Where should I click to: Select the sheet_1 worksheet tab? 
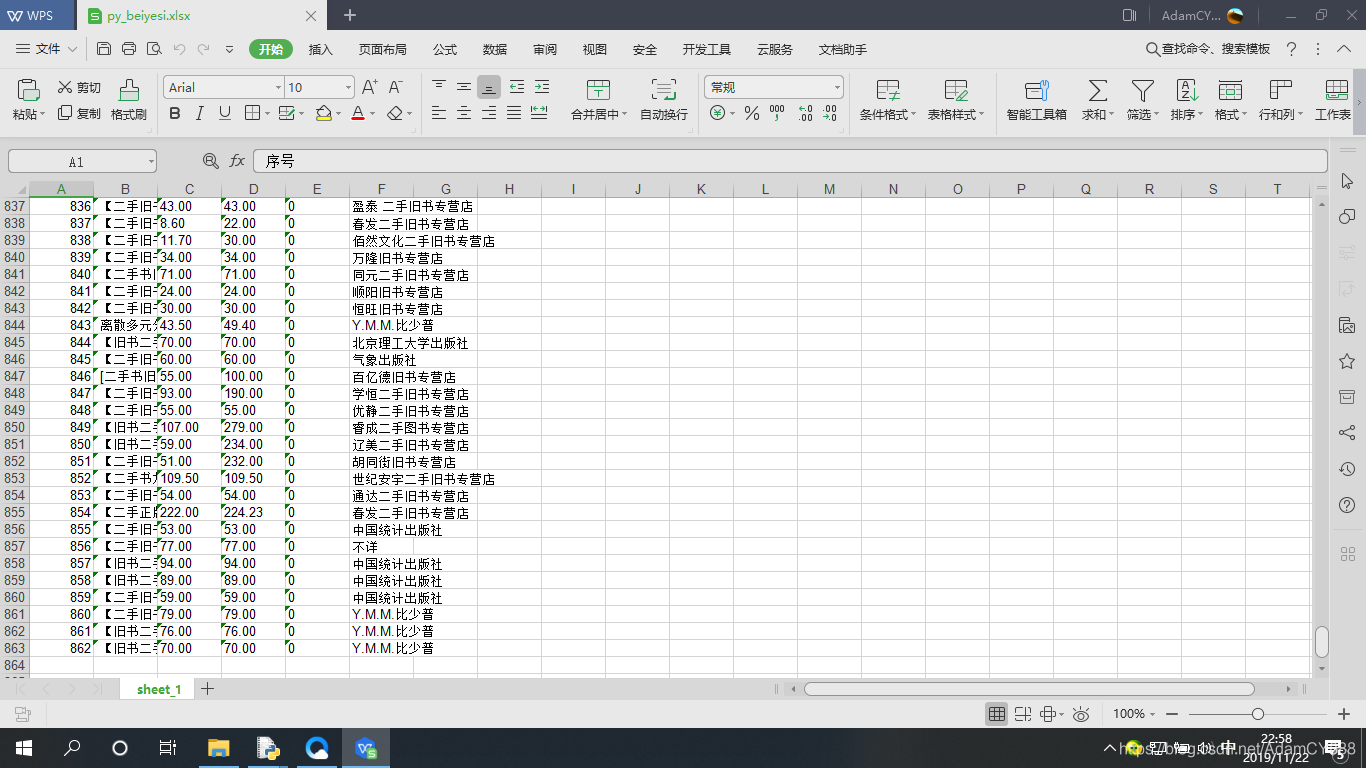tap(159, 689)
